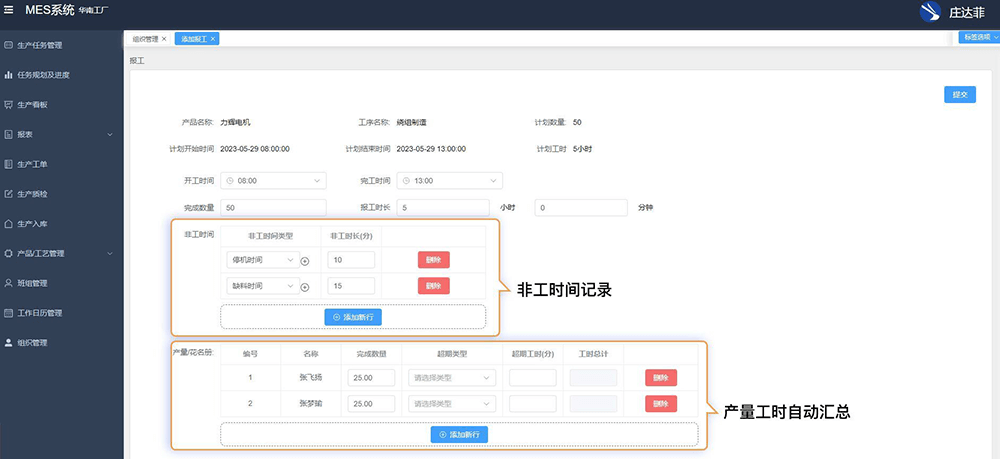Close the 组织管理 tab
Screen dimensions: 1000x459
pyautogui.click(x=164, y=39)
